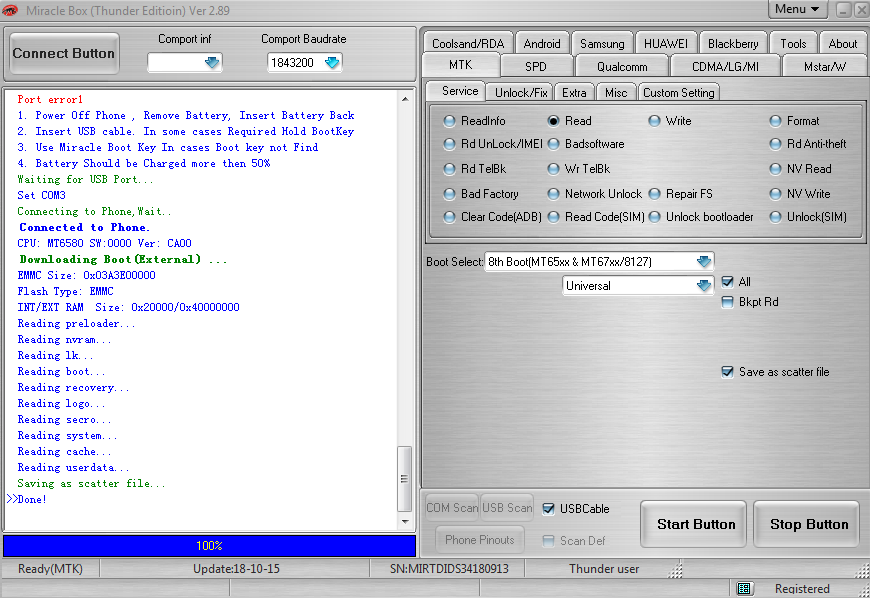The width and height of the screenshot is (870, 598).
Task: Select the Network Unlock radio option
Action: pyautogui.click(x=553, y=194)
